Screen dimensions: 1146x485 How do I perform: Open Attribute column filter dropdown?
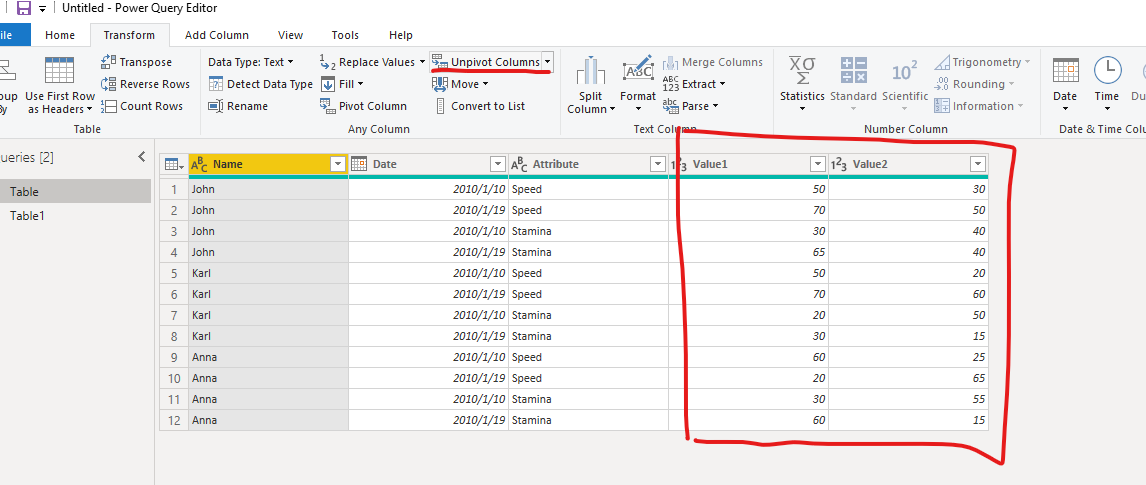[x=657, y=164]
